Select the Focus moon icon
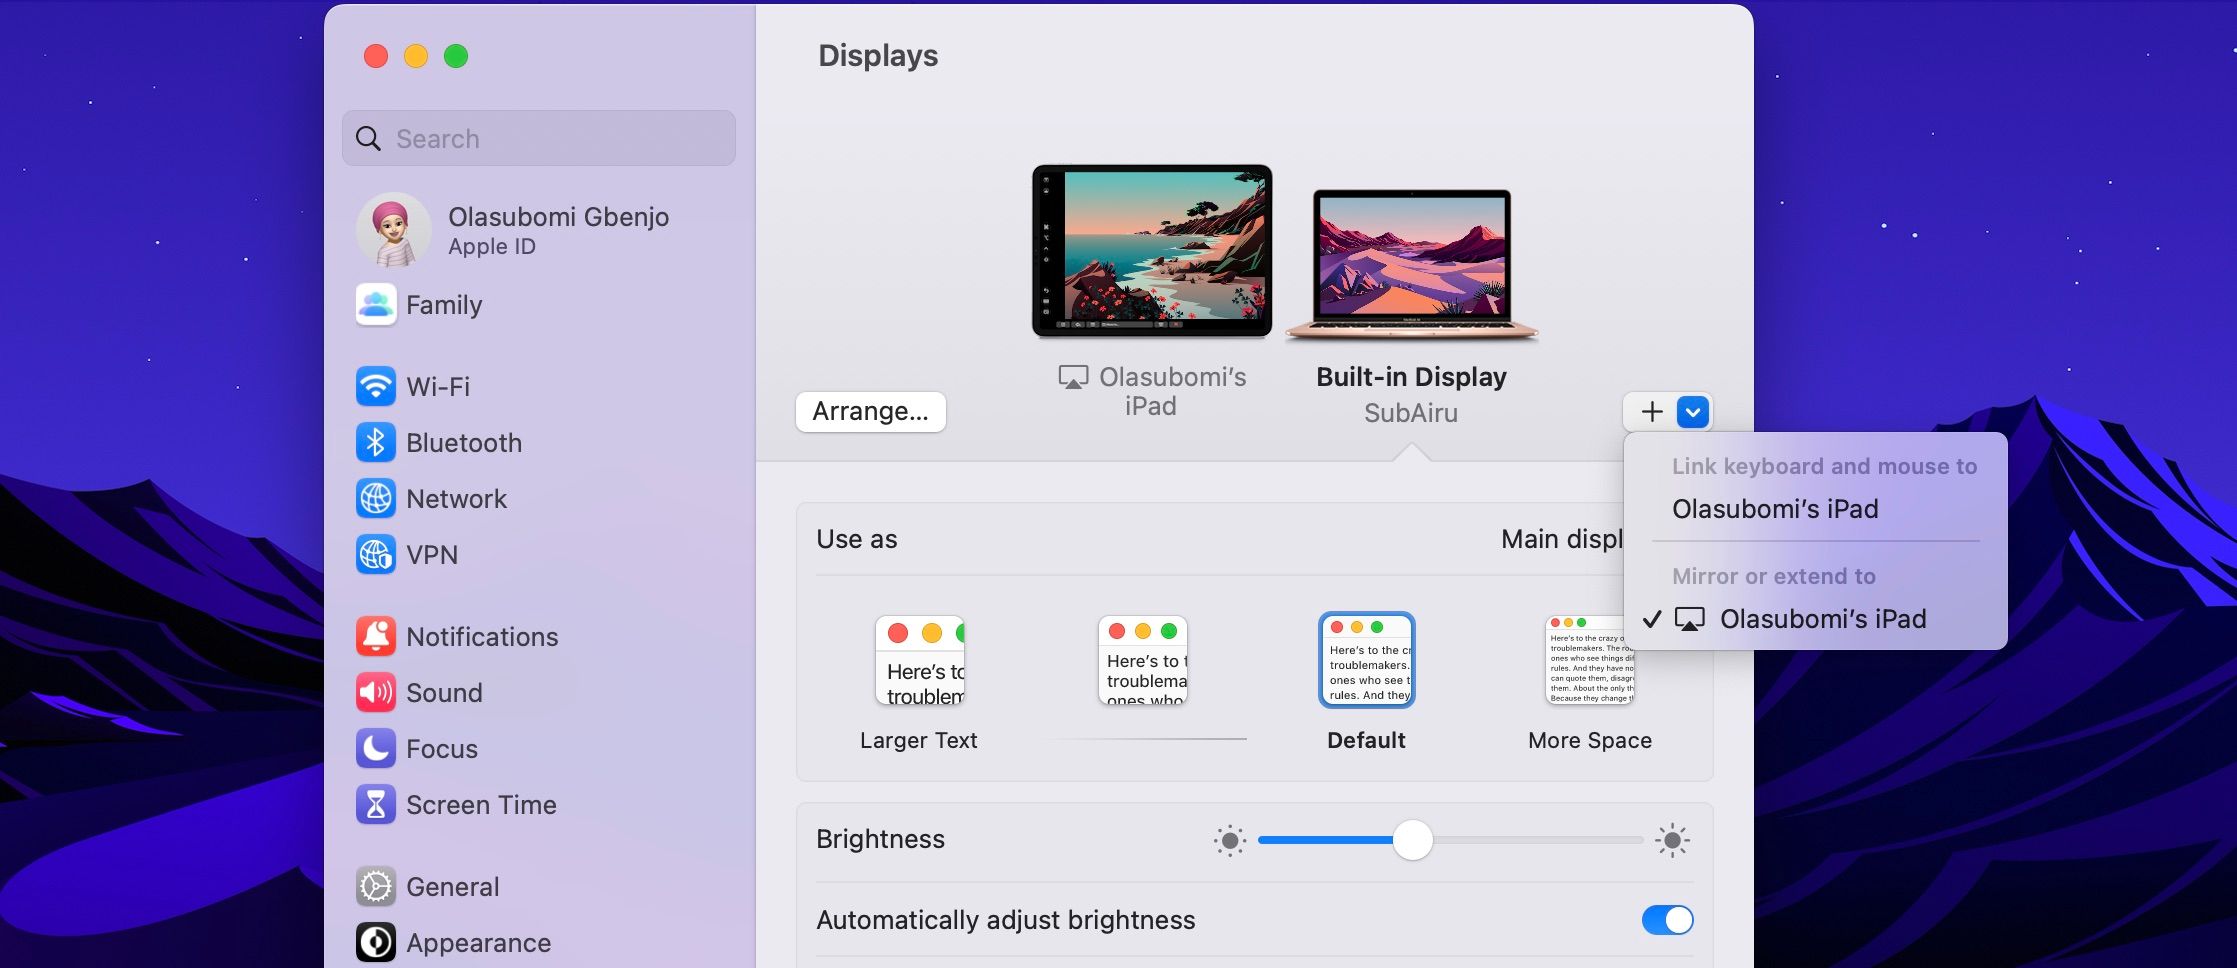This screenshot has width=2237, height=968. point(375,748)
